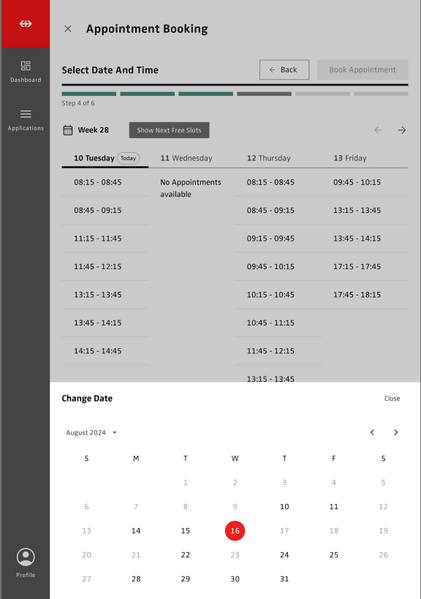Choose Thursday slot 09:15 - 09:45
The width and height of the screenshot is (421, 599).
coord(278,238)
